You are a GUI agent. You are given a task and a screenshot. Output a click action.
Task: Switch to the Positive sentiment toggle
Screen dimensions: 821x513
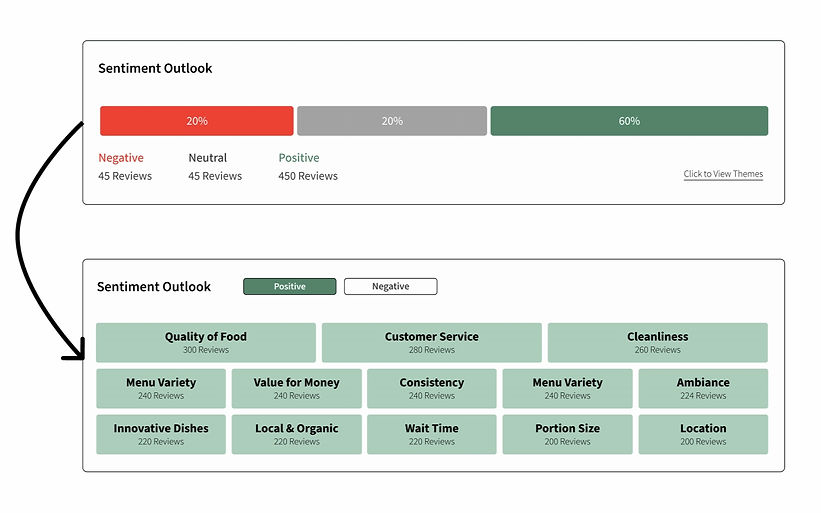click(289, 287)
